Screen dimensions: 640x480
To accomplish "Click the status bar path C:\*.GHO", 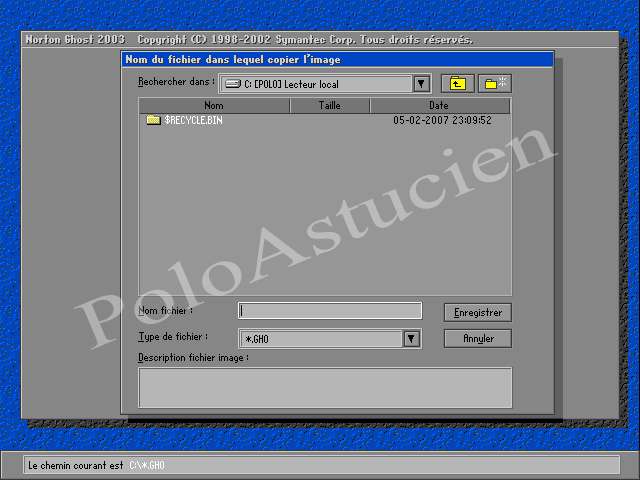I will [x=147, y=466].
